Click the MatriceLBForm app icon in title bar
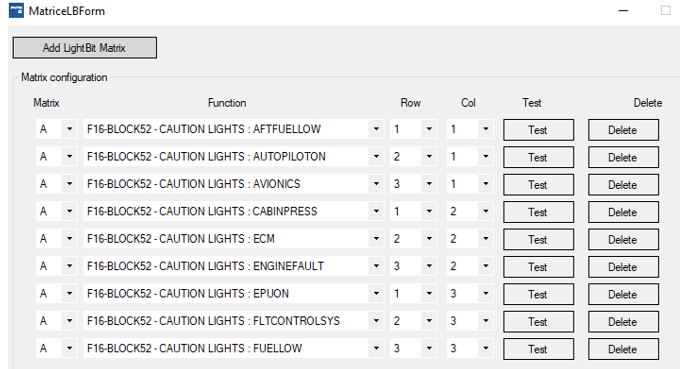 [16, 10]
